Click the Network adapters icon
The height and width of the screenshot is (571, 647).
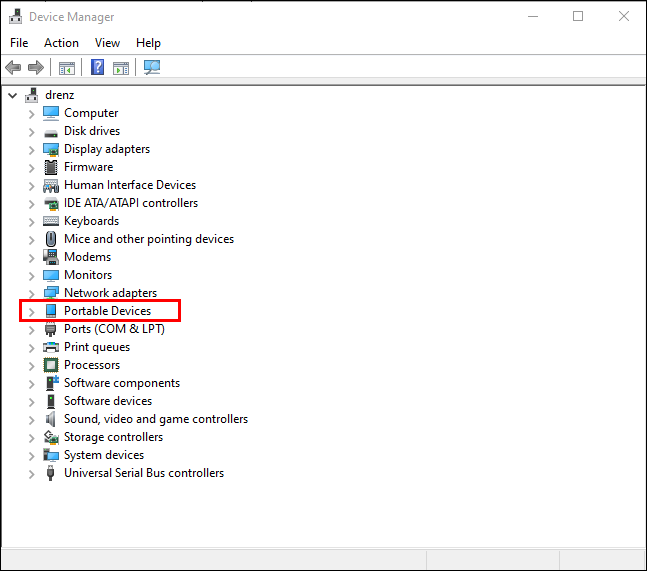point(51,293)
